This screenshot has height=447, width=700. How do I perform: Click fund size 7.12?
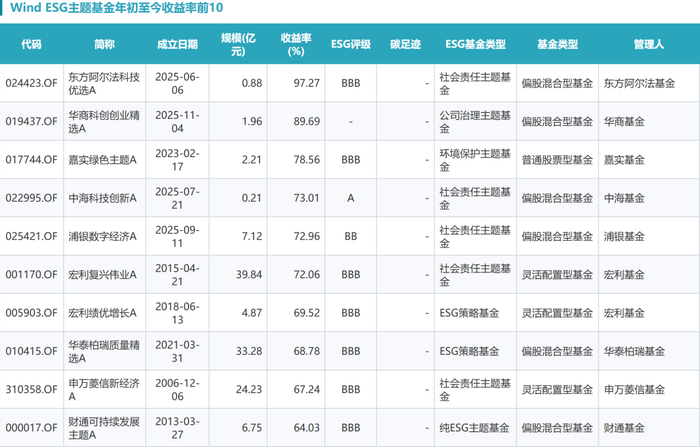point(252,236)
